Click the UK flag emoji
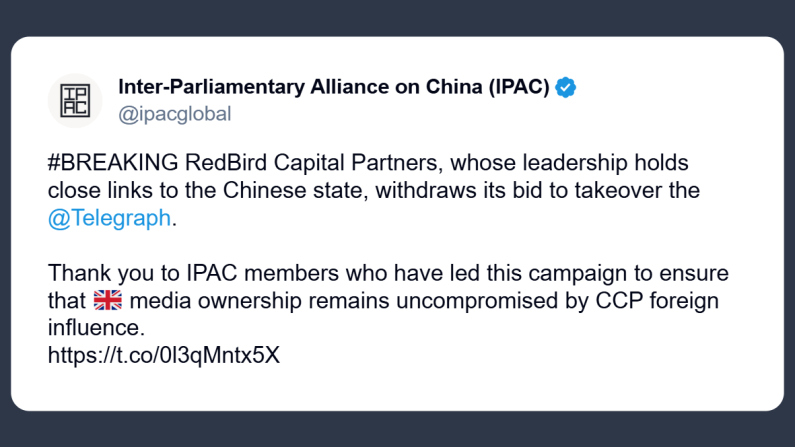795x447 pixels. [105, 300]
